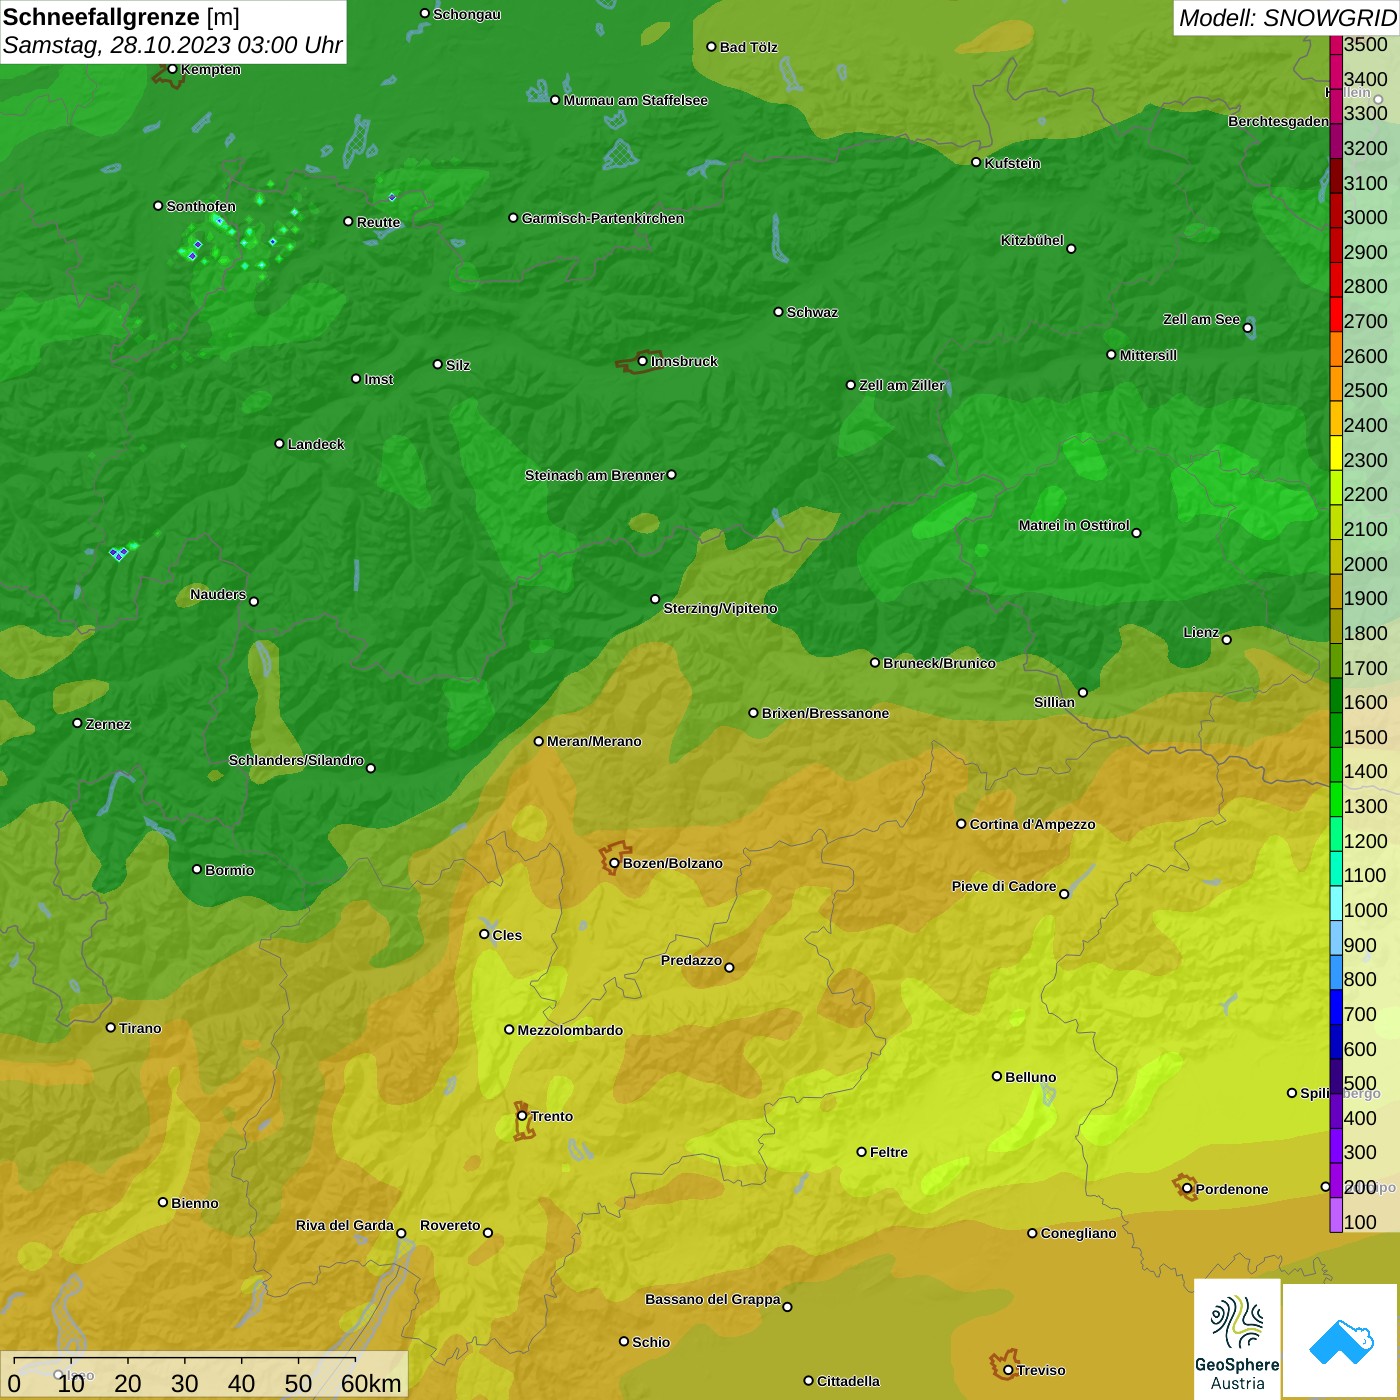The width and height of the screenshot is (1400, 1400).
Task: Click the 'Silz' label
Action: click(x=457, y=365)
